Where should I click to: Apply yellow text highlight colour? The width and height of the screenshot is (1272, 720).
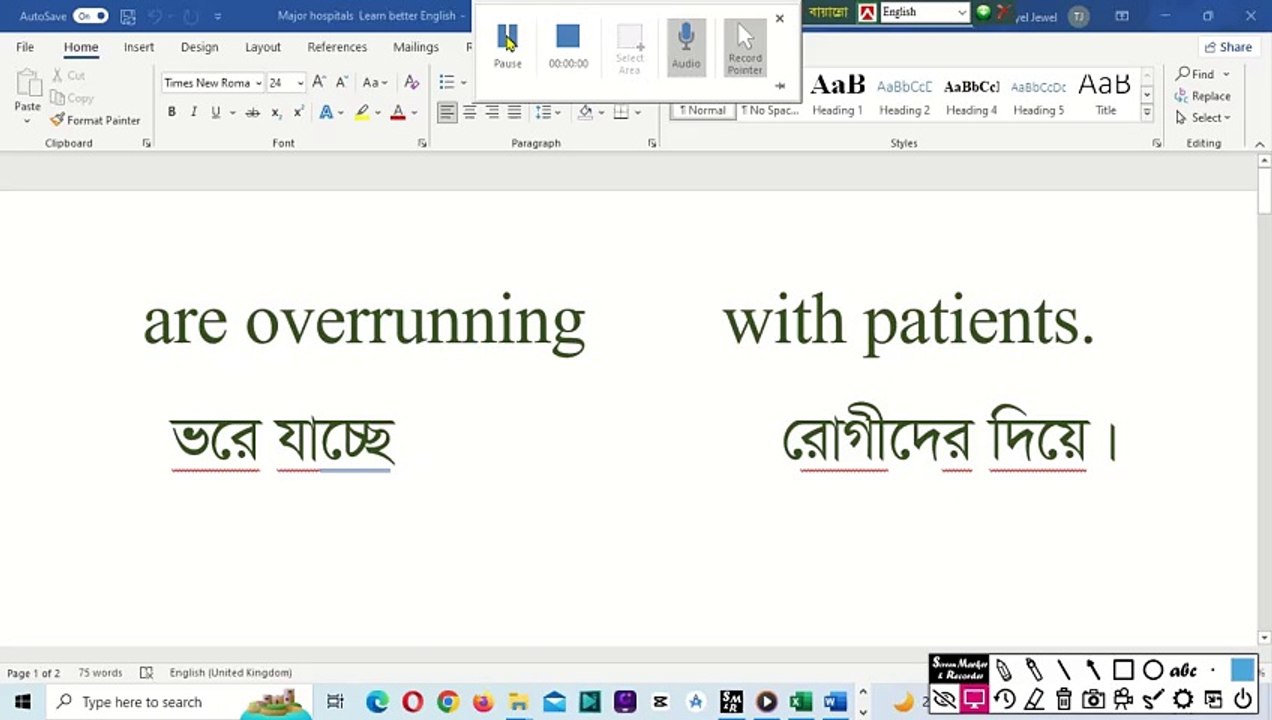click(x=362, y=112)
